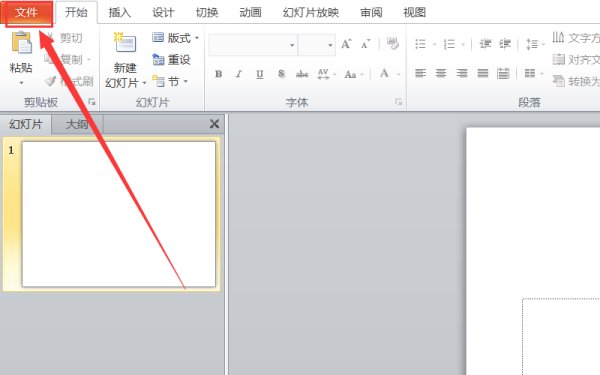The width and height of the screenshot is (600, 375).
Task: Open the 幻灯片放映 ribbon tab
Action: tap(311, 13)
